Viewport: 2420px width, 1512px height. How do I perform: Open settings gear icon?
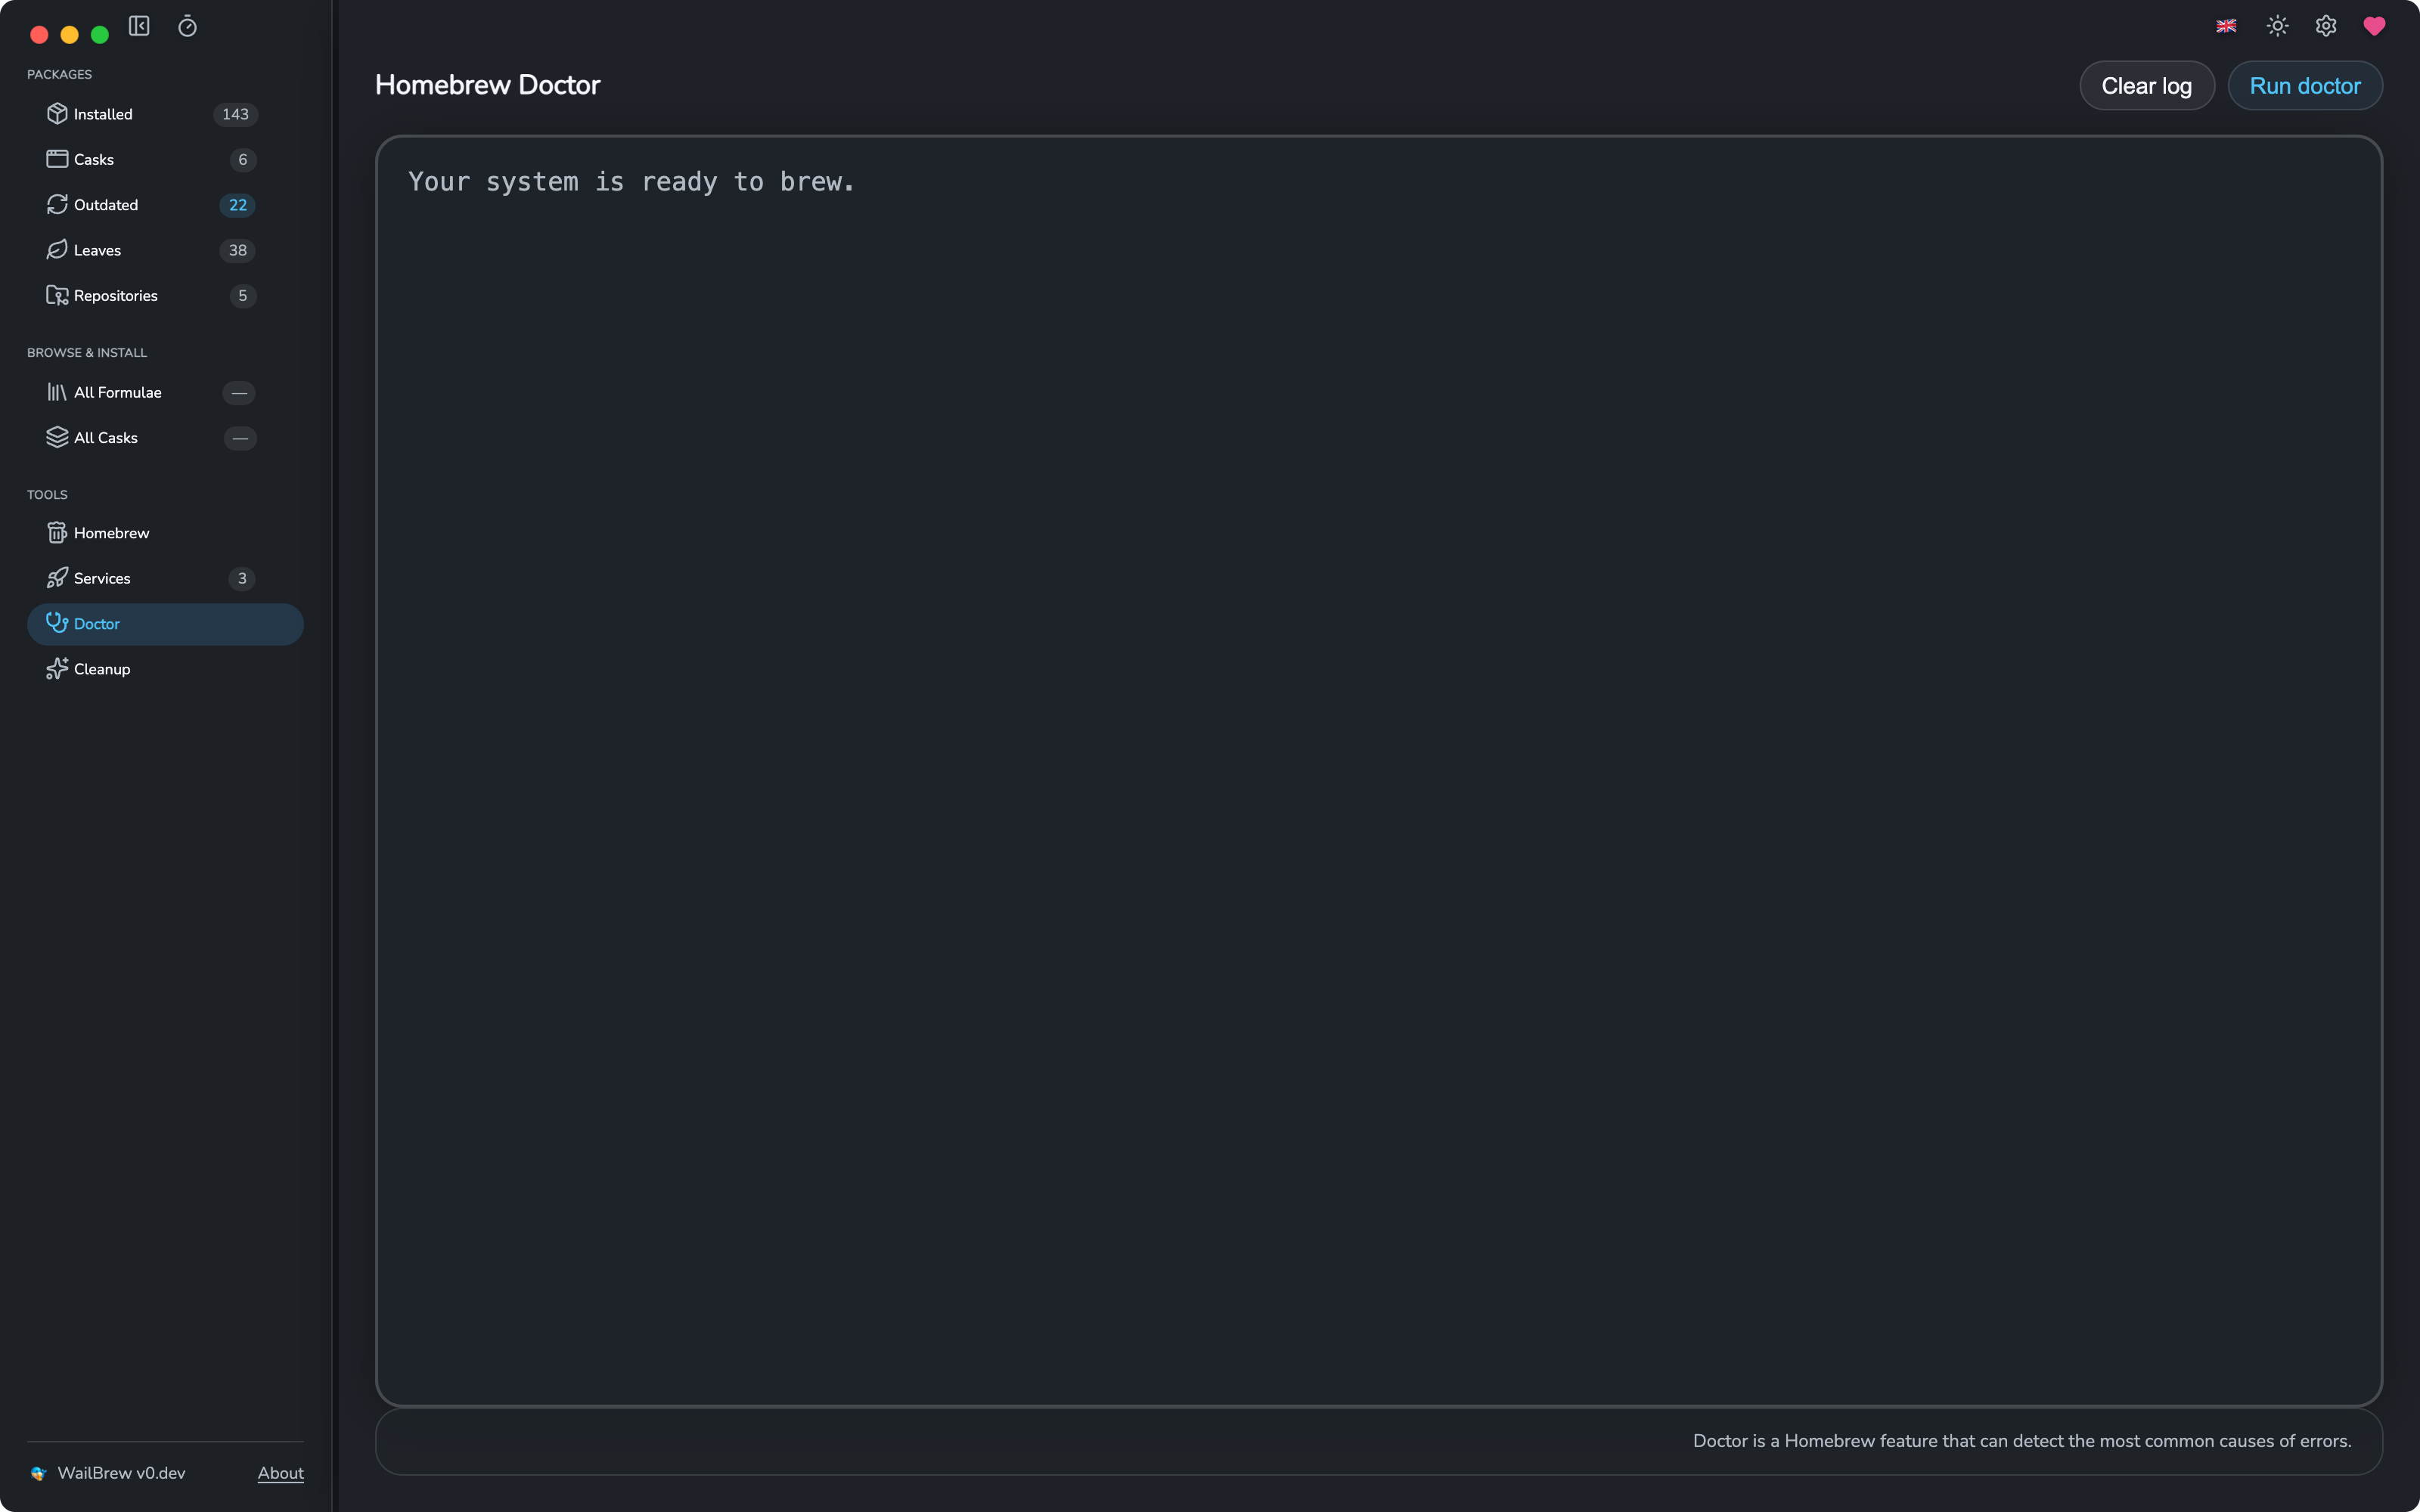(x=2326, y=26)
